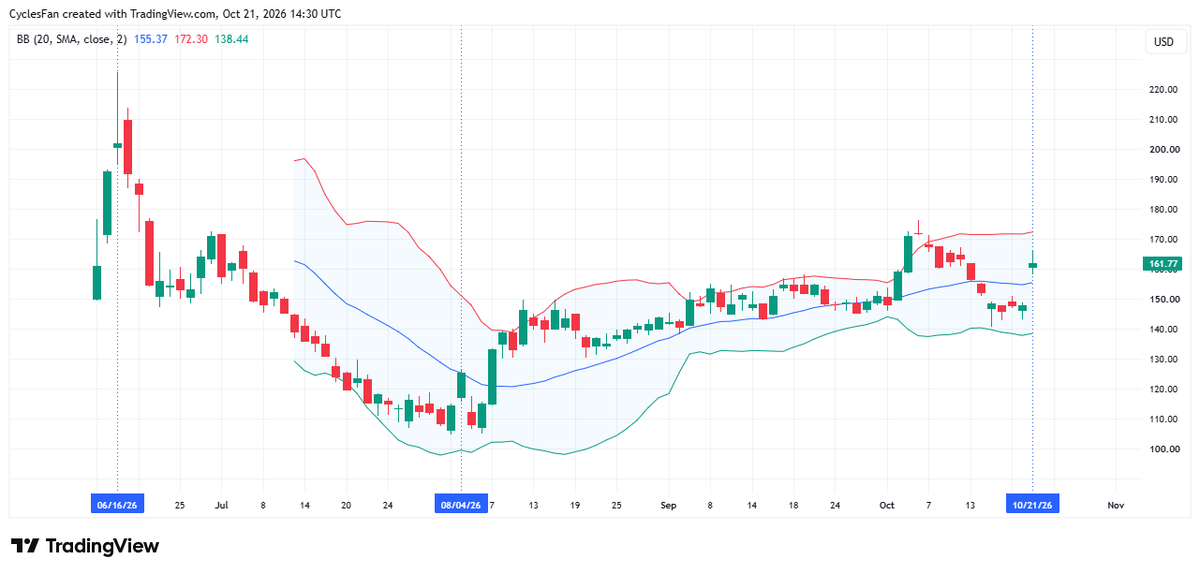
Task: Click the Sep time axis label
Action: pos(669,505)
